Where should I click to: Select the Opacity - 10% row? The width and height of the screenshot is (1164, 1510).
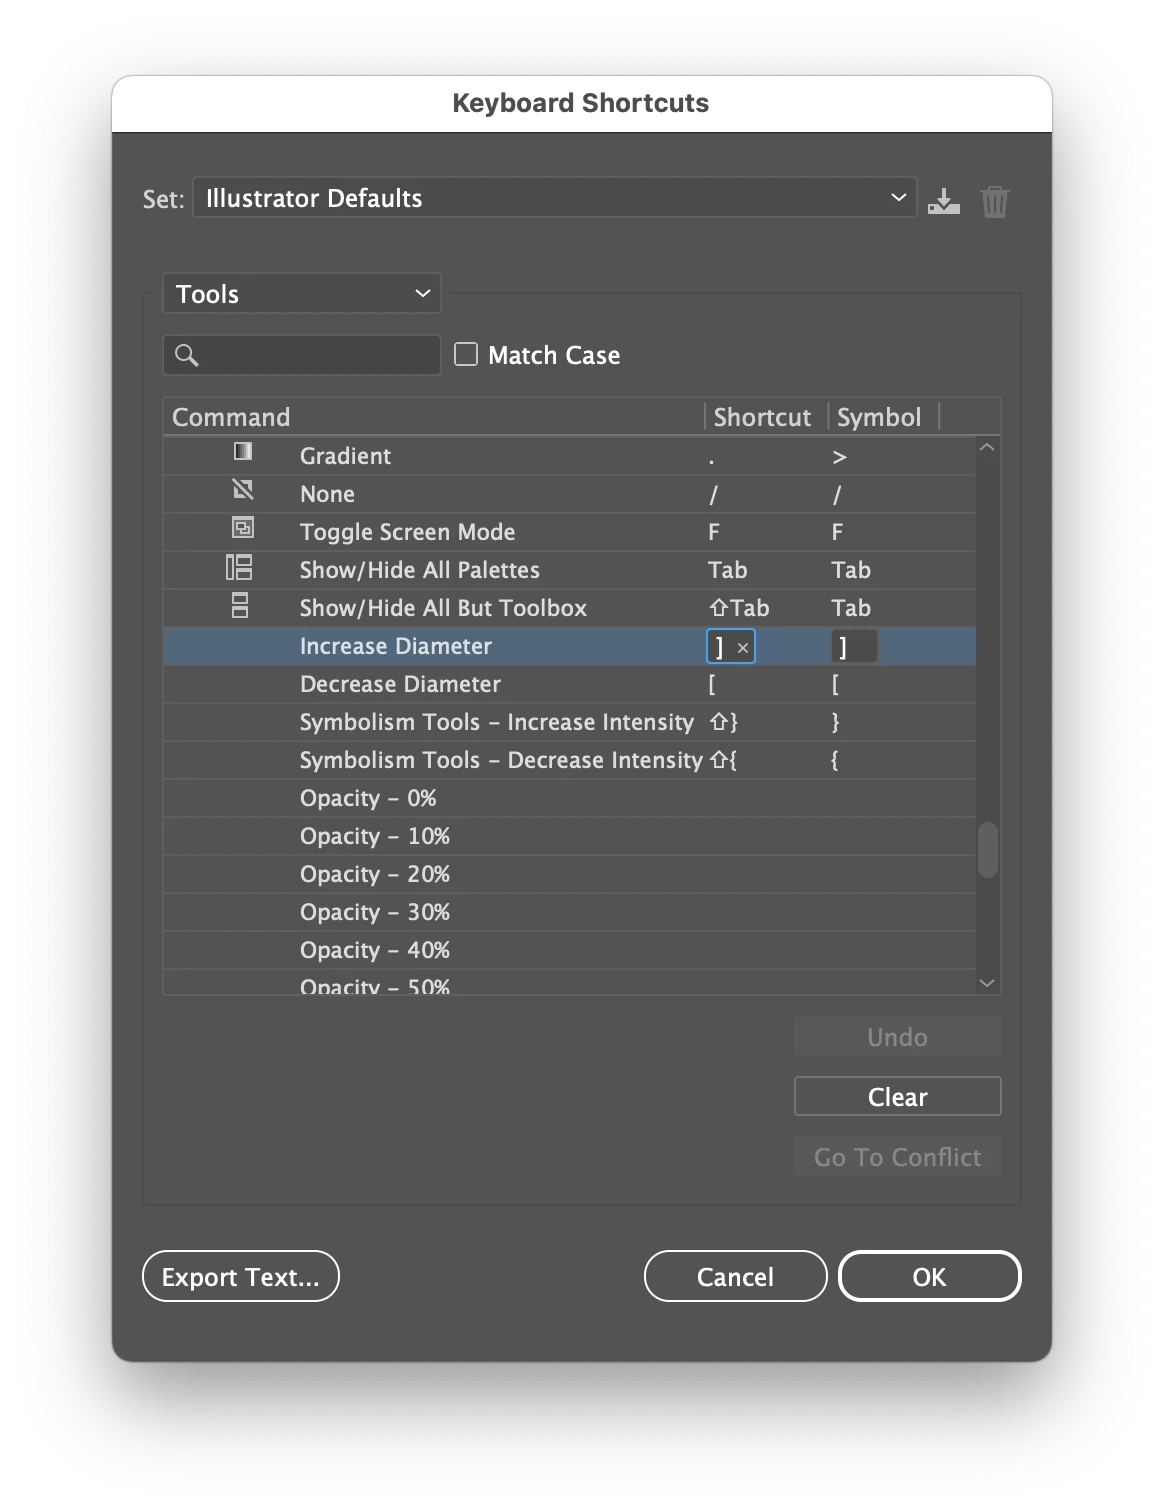point(570,836)
